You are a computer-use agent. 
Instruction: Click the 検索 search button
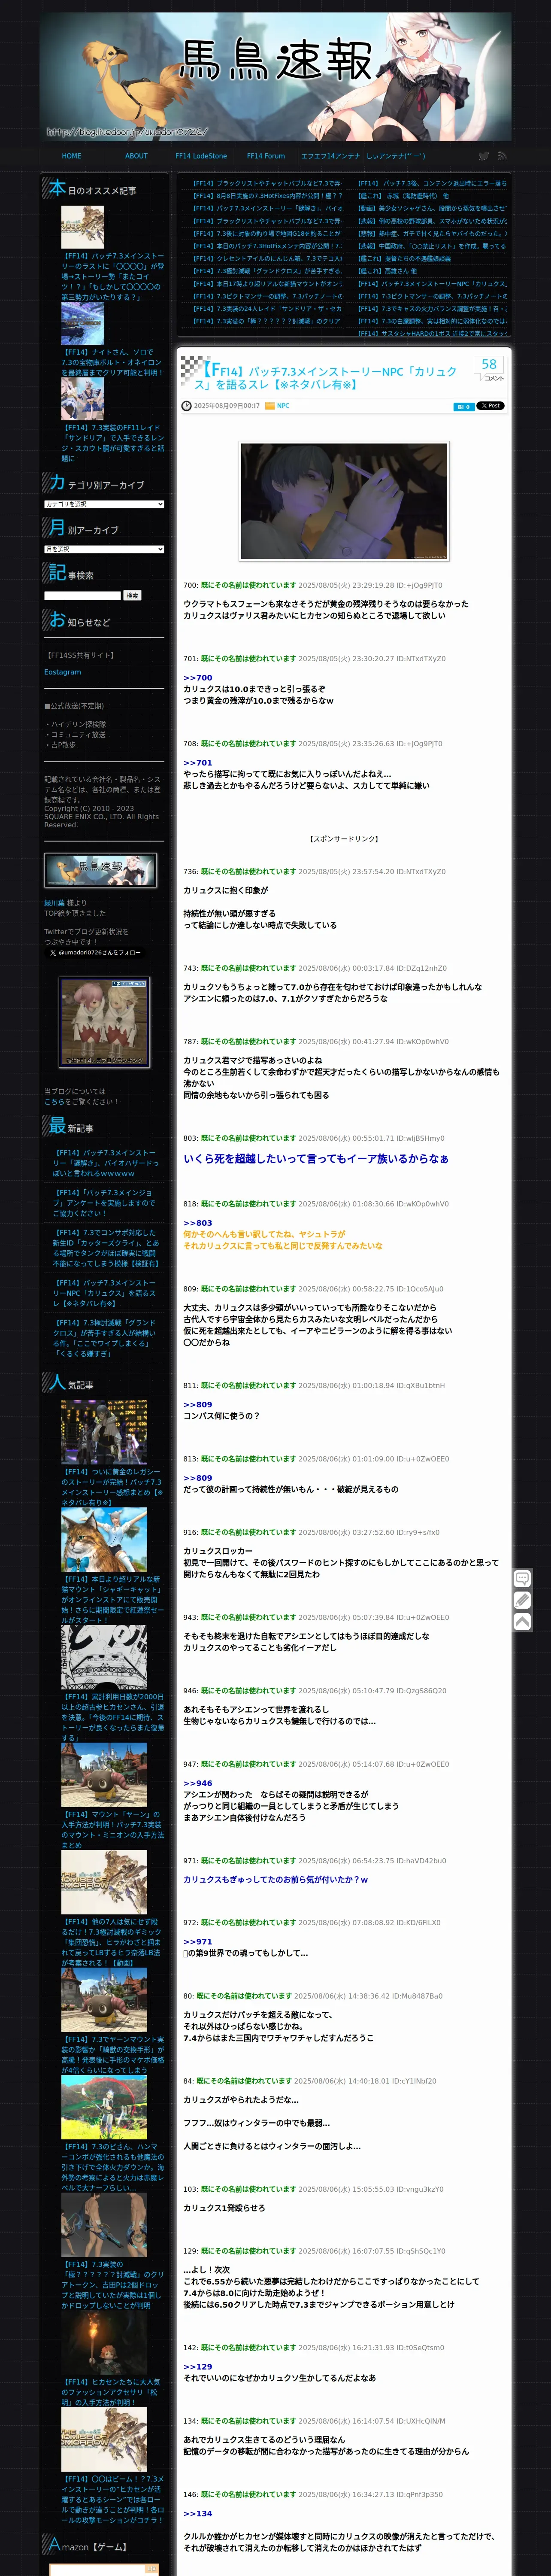tap(132, 595)
